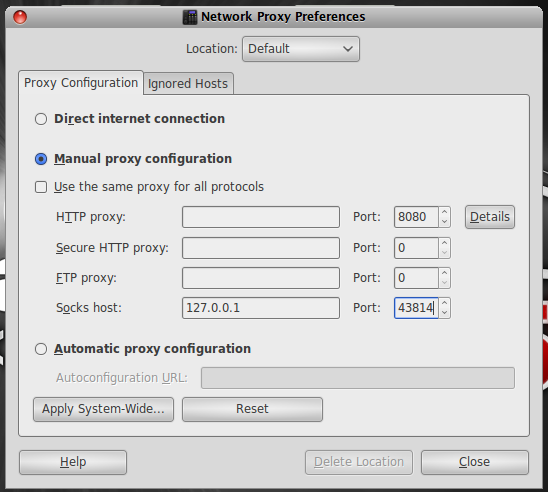
Task: Open the Help button
Action: 73,462
